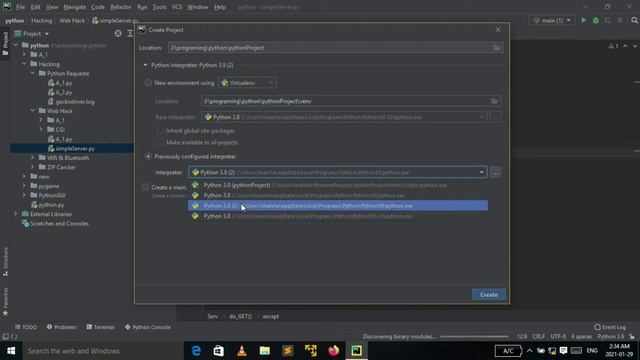Open Navigate menu
Viewport: 640px width, 360px height.
pos(75,7)
